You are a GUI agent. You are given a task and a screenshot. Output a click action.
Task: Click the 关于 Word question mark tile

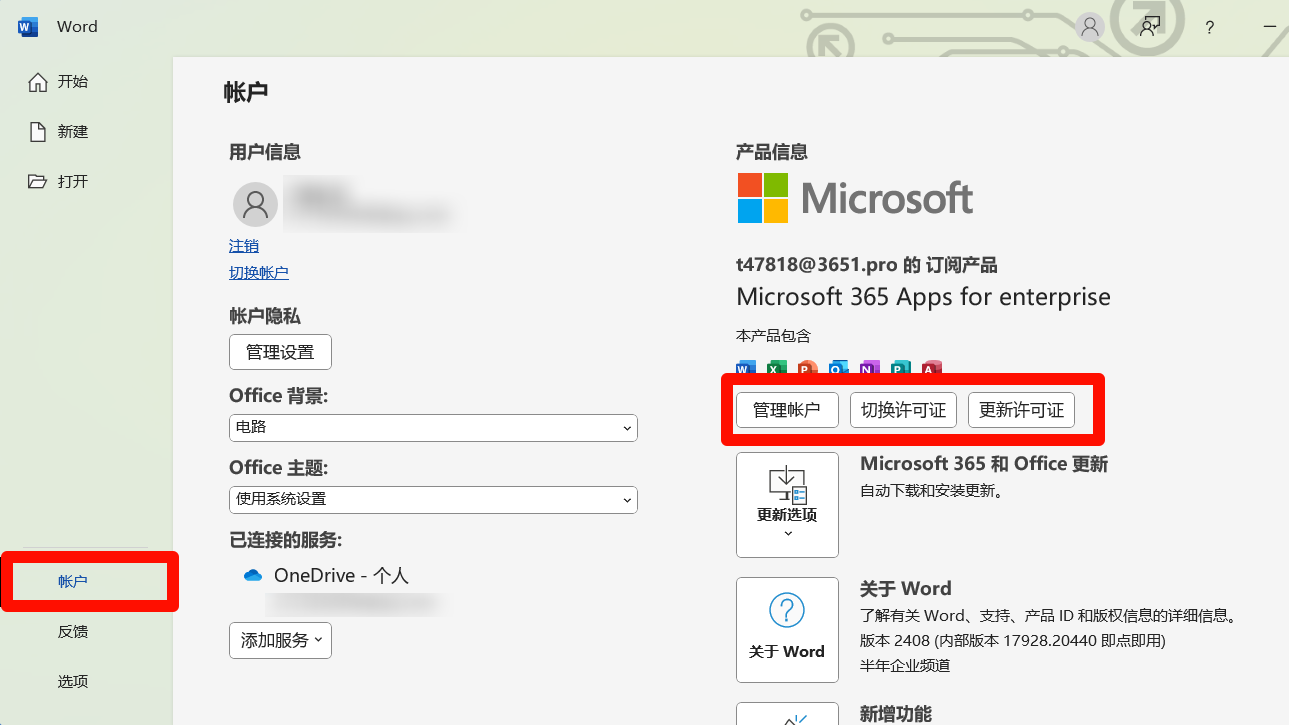pyautogui.click(x=787, y=629)
